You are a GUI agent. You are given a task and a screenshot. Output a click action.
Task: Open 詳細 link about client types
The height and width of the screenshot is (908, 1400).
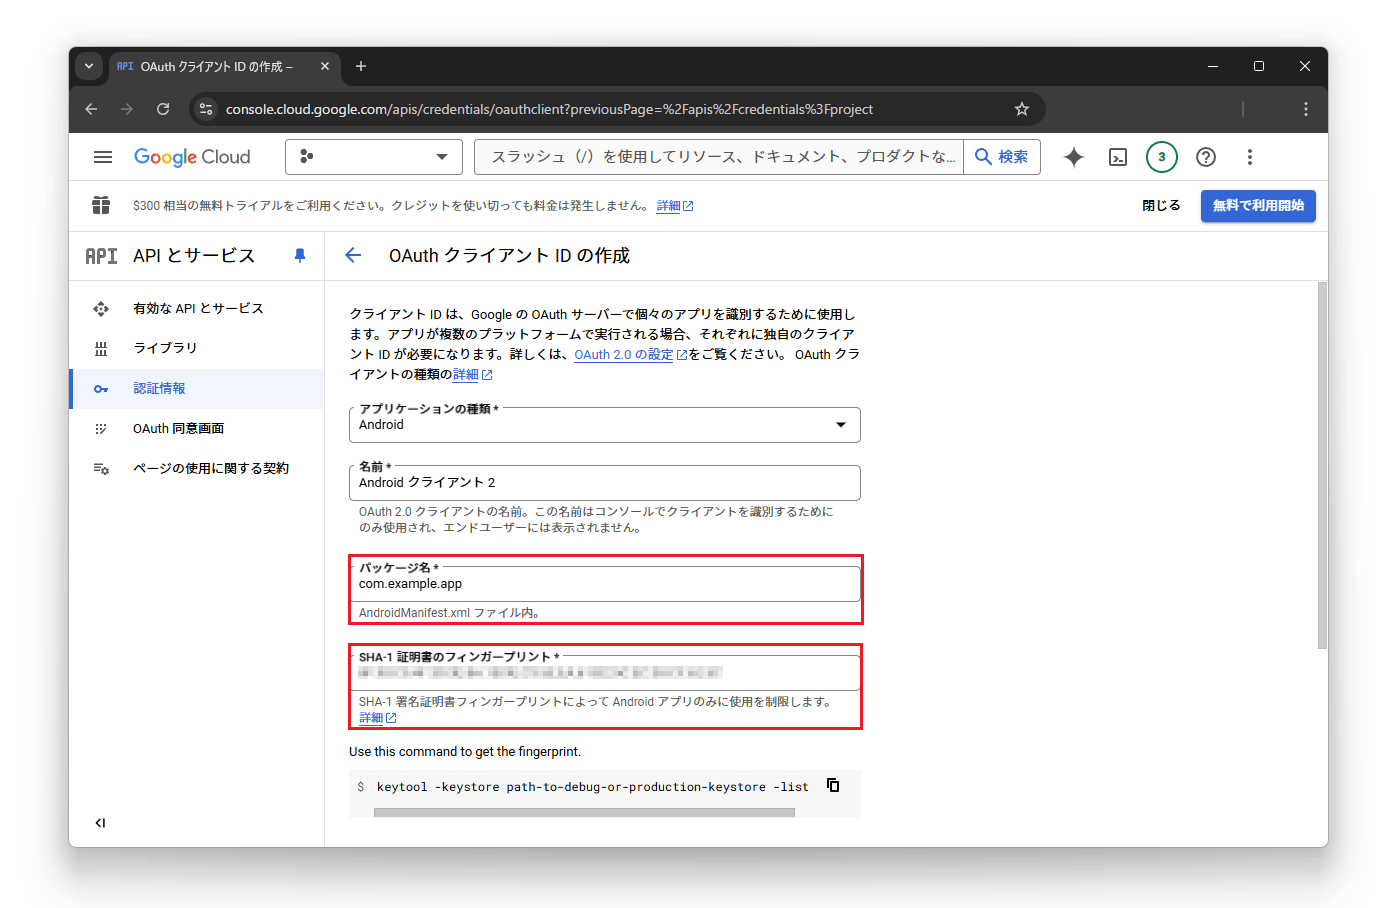coord(472,375)
